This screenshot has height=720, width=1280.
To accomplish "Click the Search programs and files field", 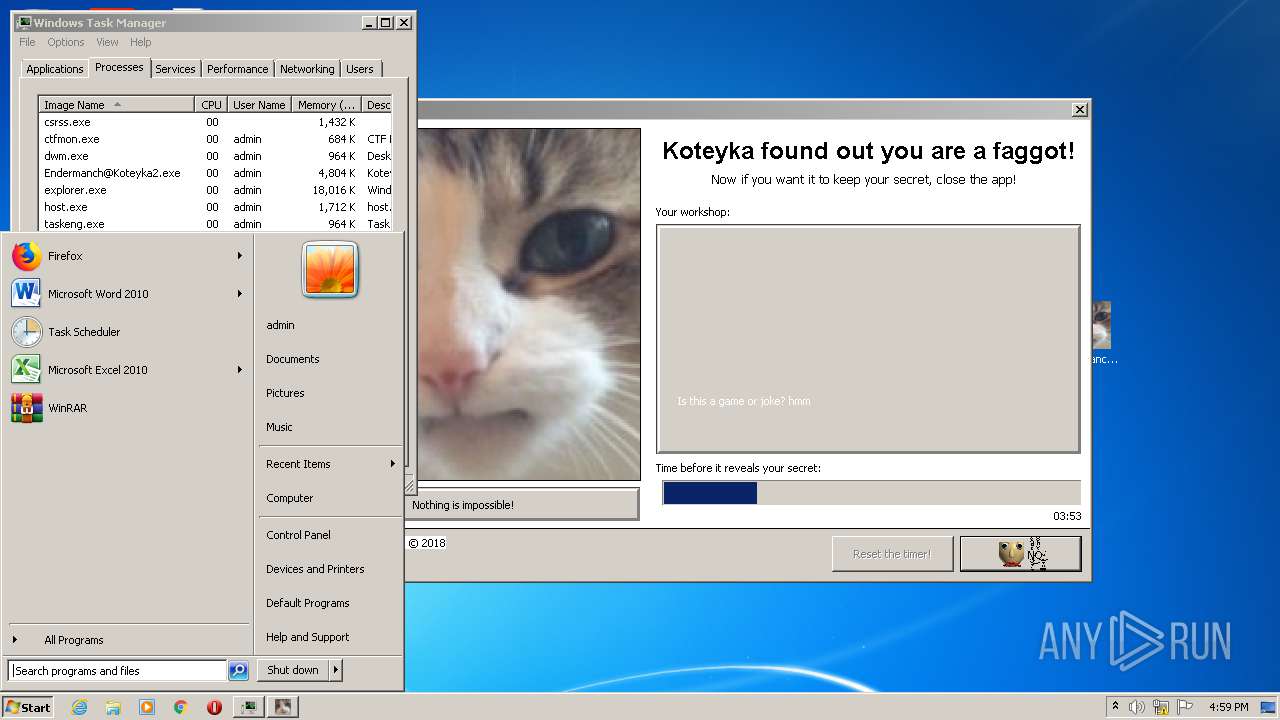I will 118,671.
